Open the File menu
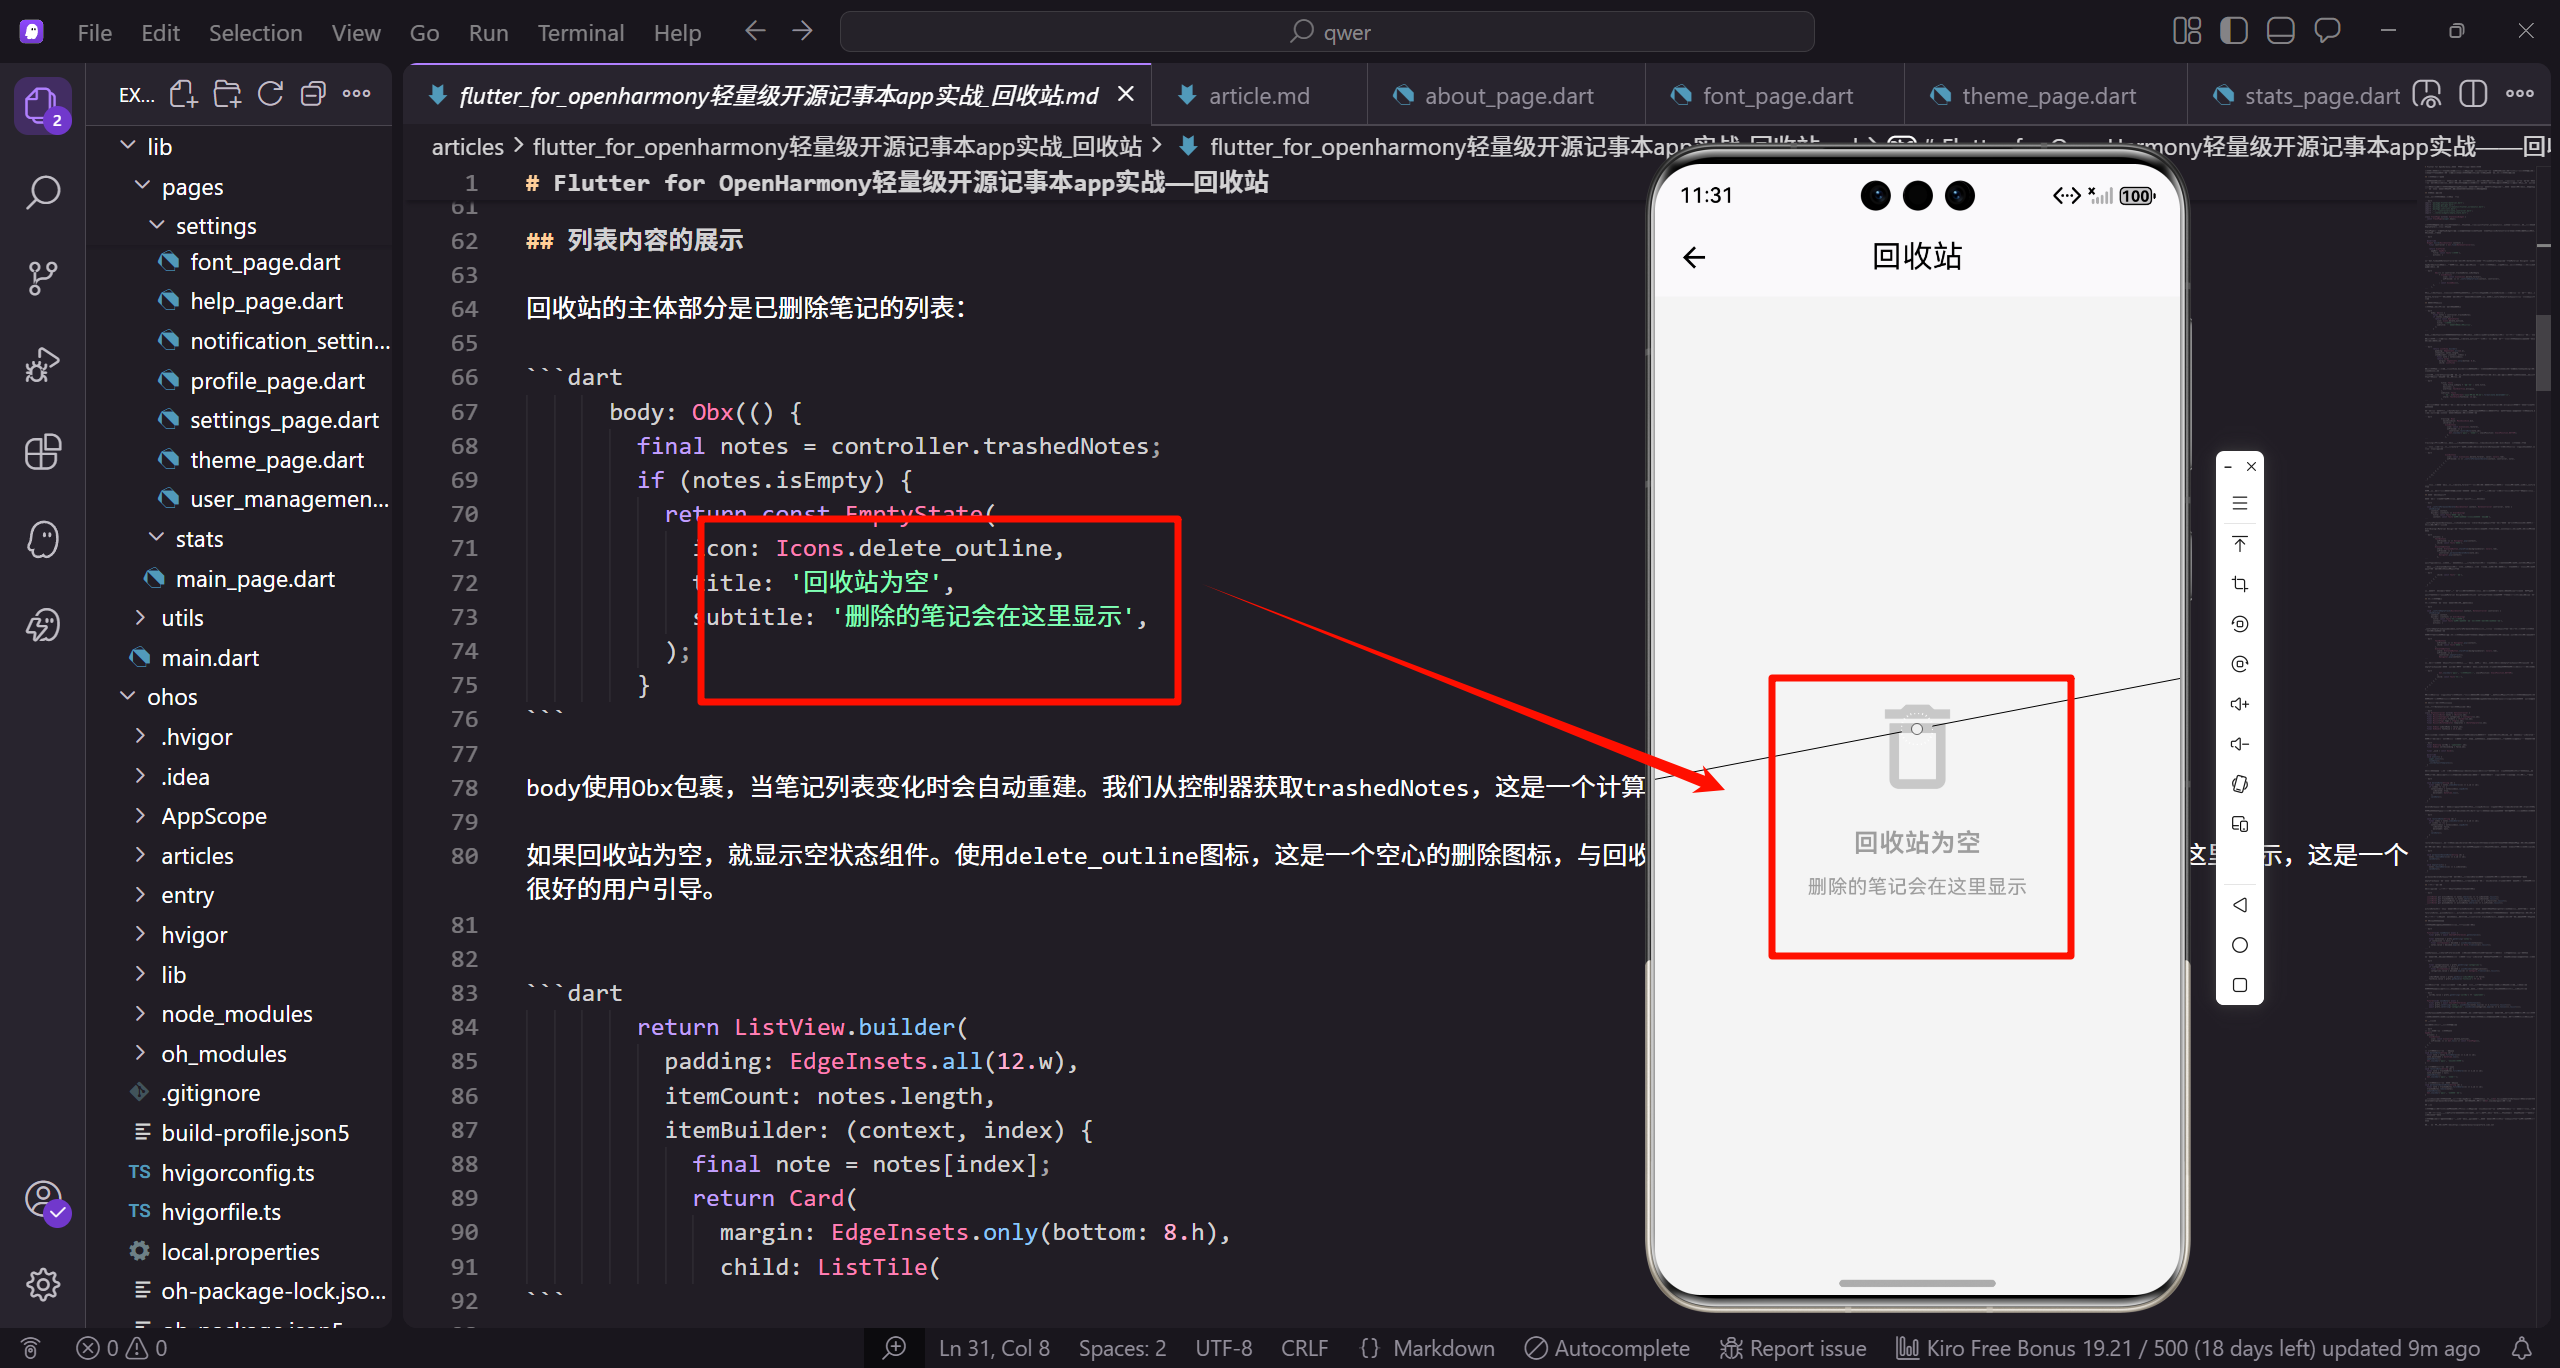 click(x=94, y=32)
